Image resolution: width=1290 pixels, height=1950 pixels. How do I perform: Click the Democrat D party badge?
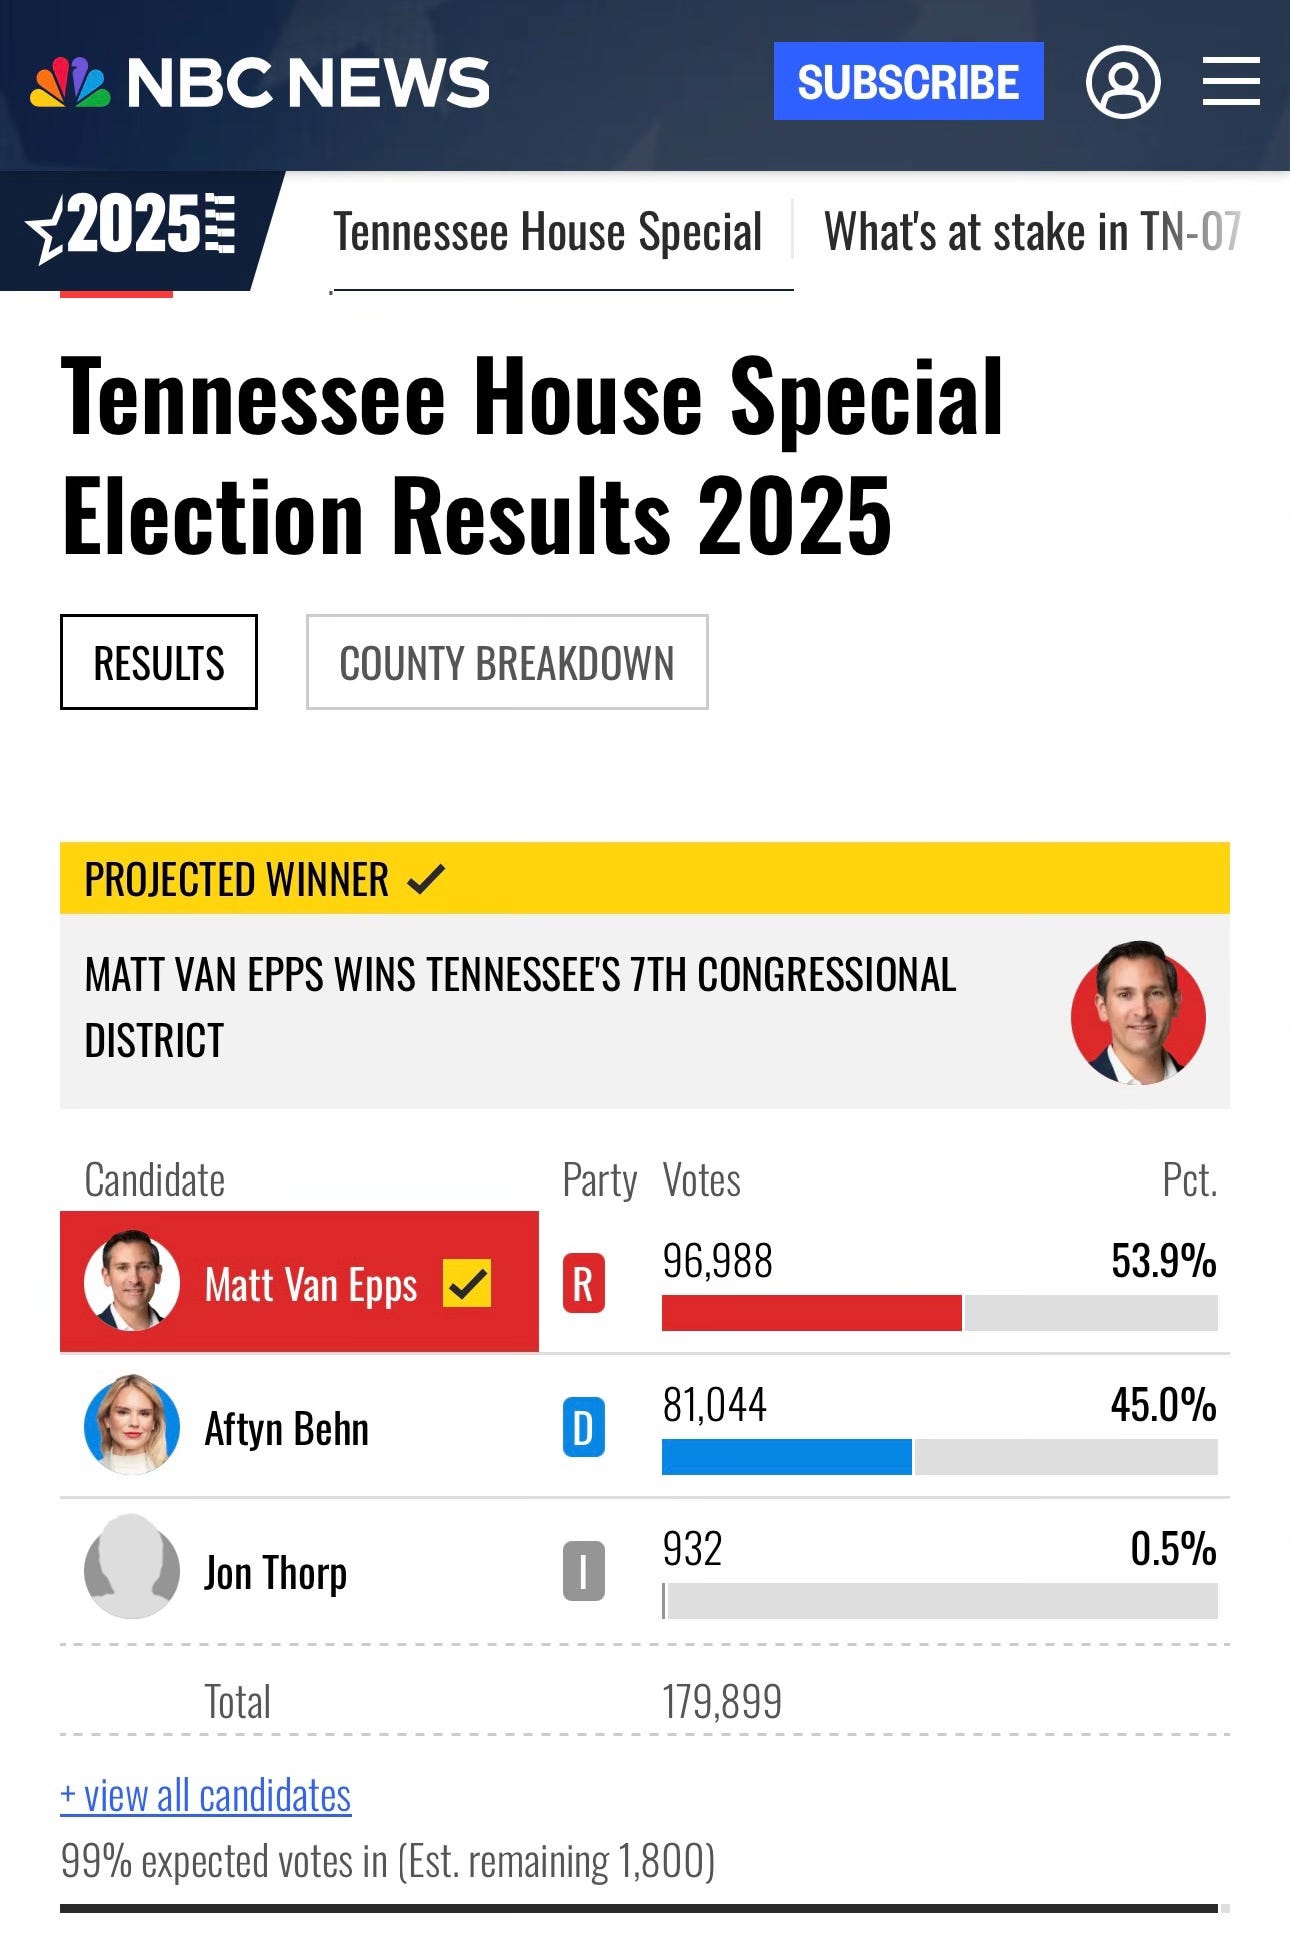(583, 1427)
